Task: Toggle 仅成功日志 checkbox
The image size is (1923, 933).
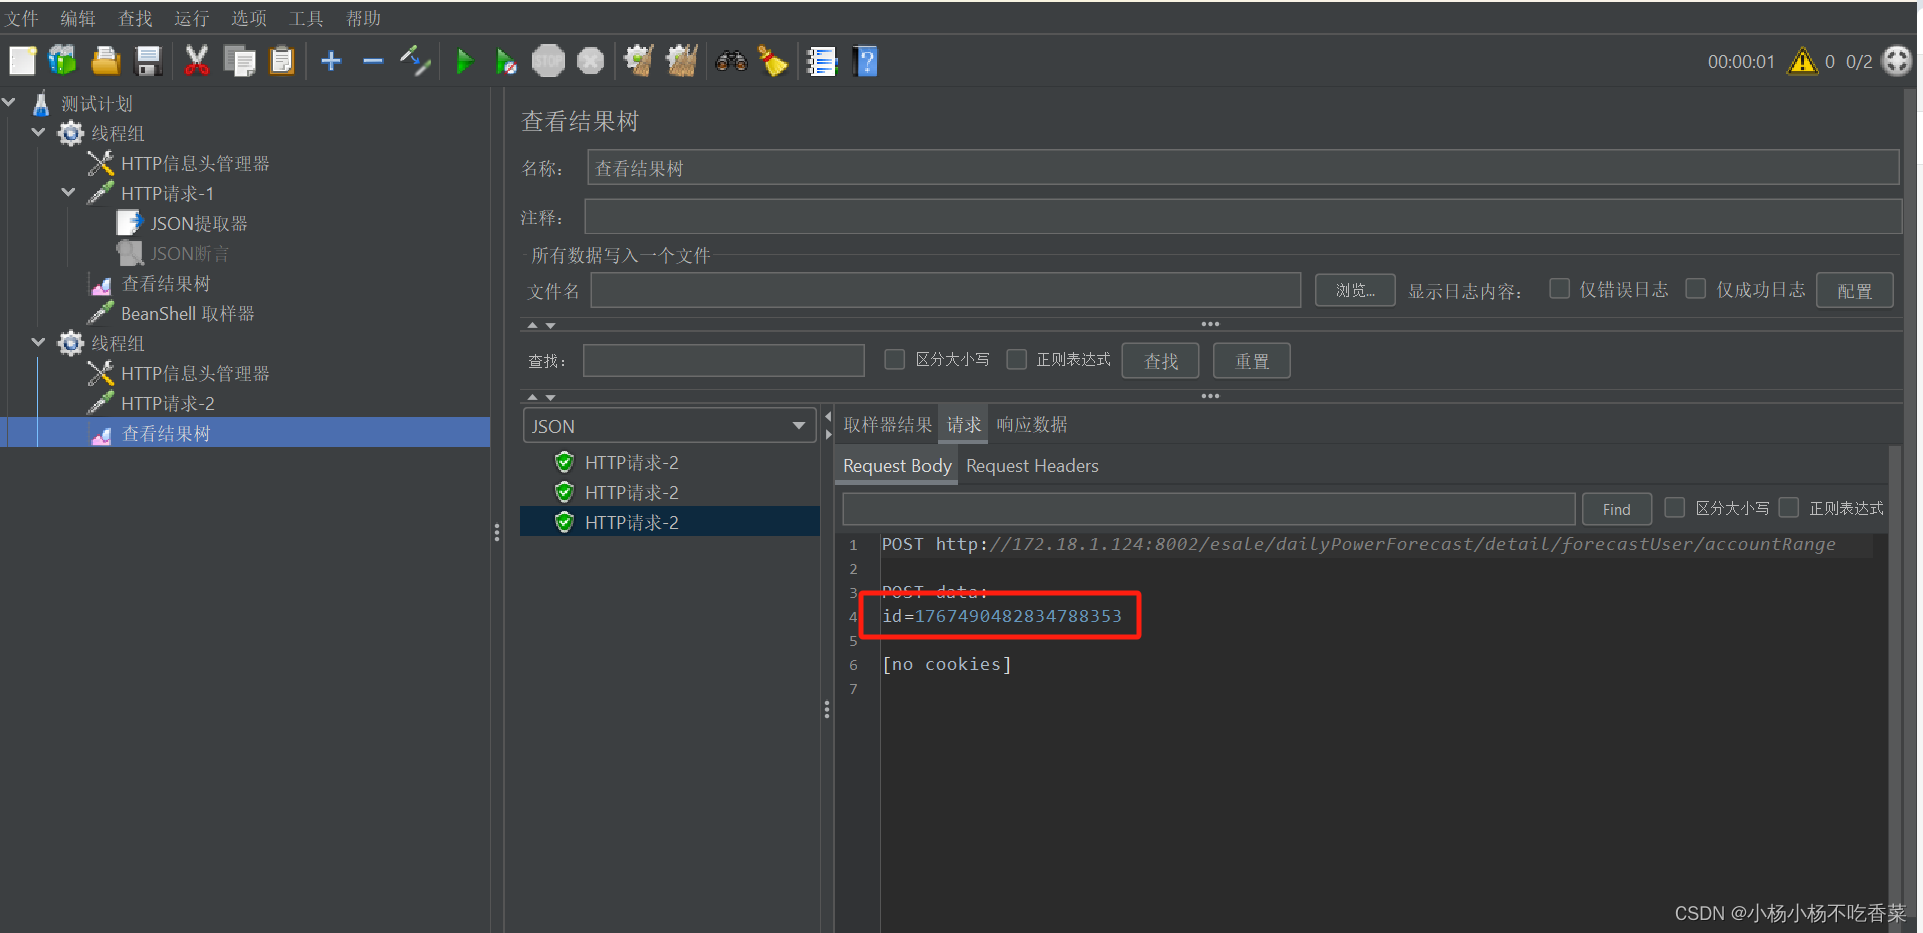Action: [x=1696, y=288]
